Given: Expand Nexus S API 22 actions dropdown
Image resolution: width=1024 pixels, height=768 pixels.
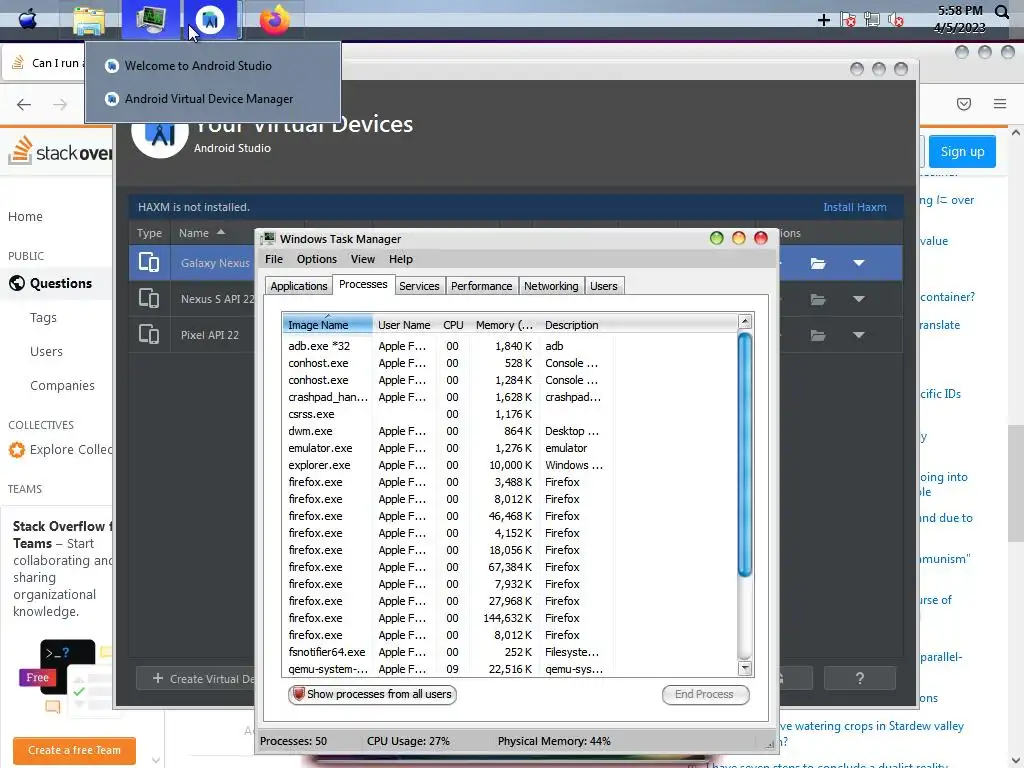Looking at the screenshot, I should 859,299.
